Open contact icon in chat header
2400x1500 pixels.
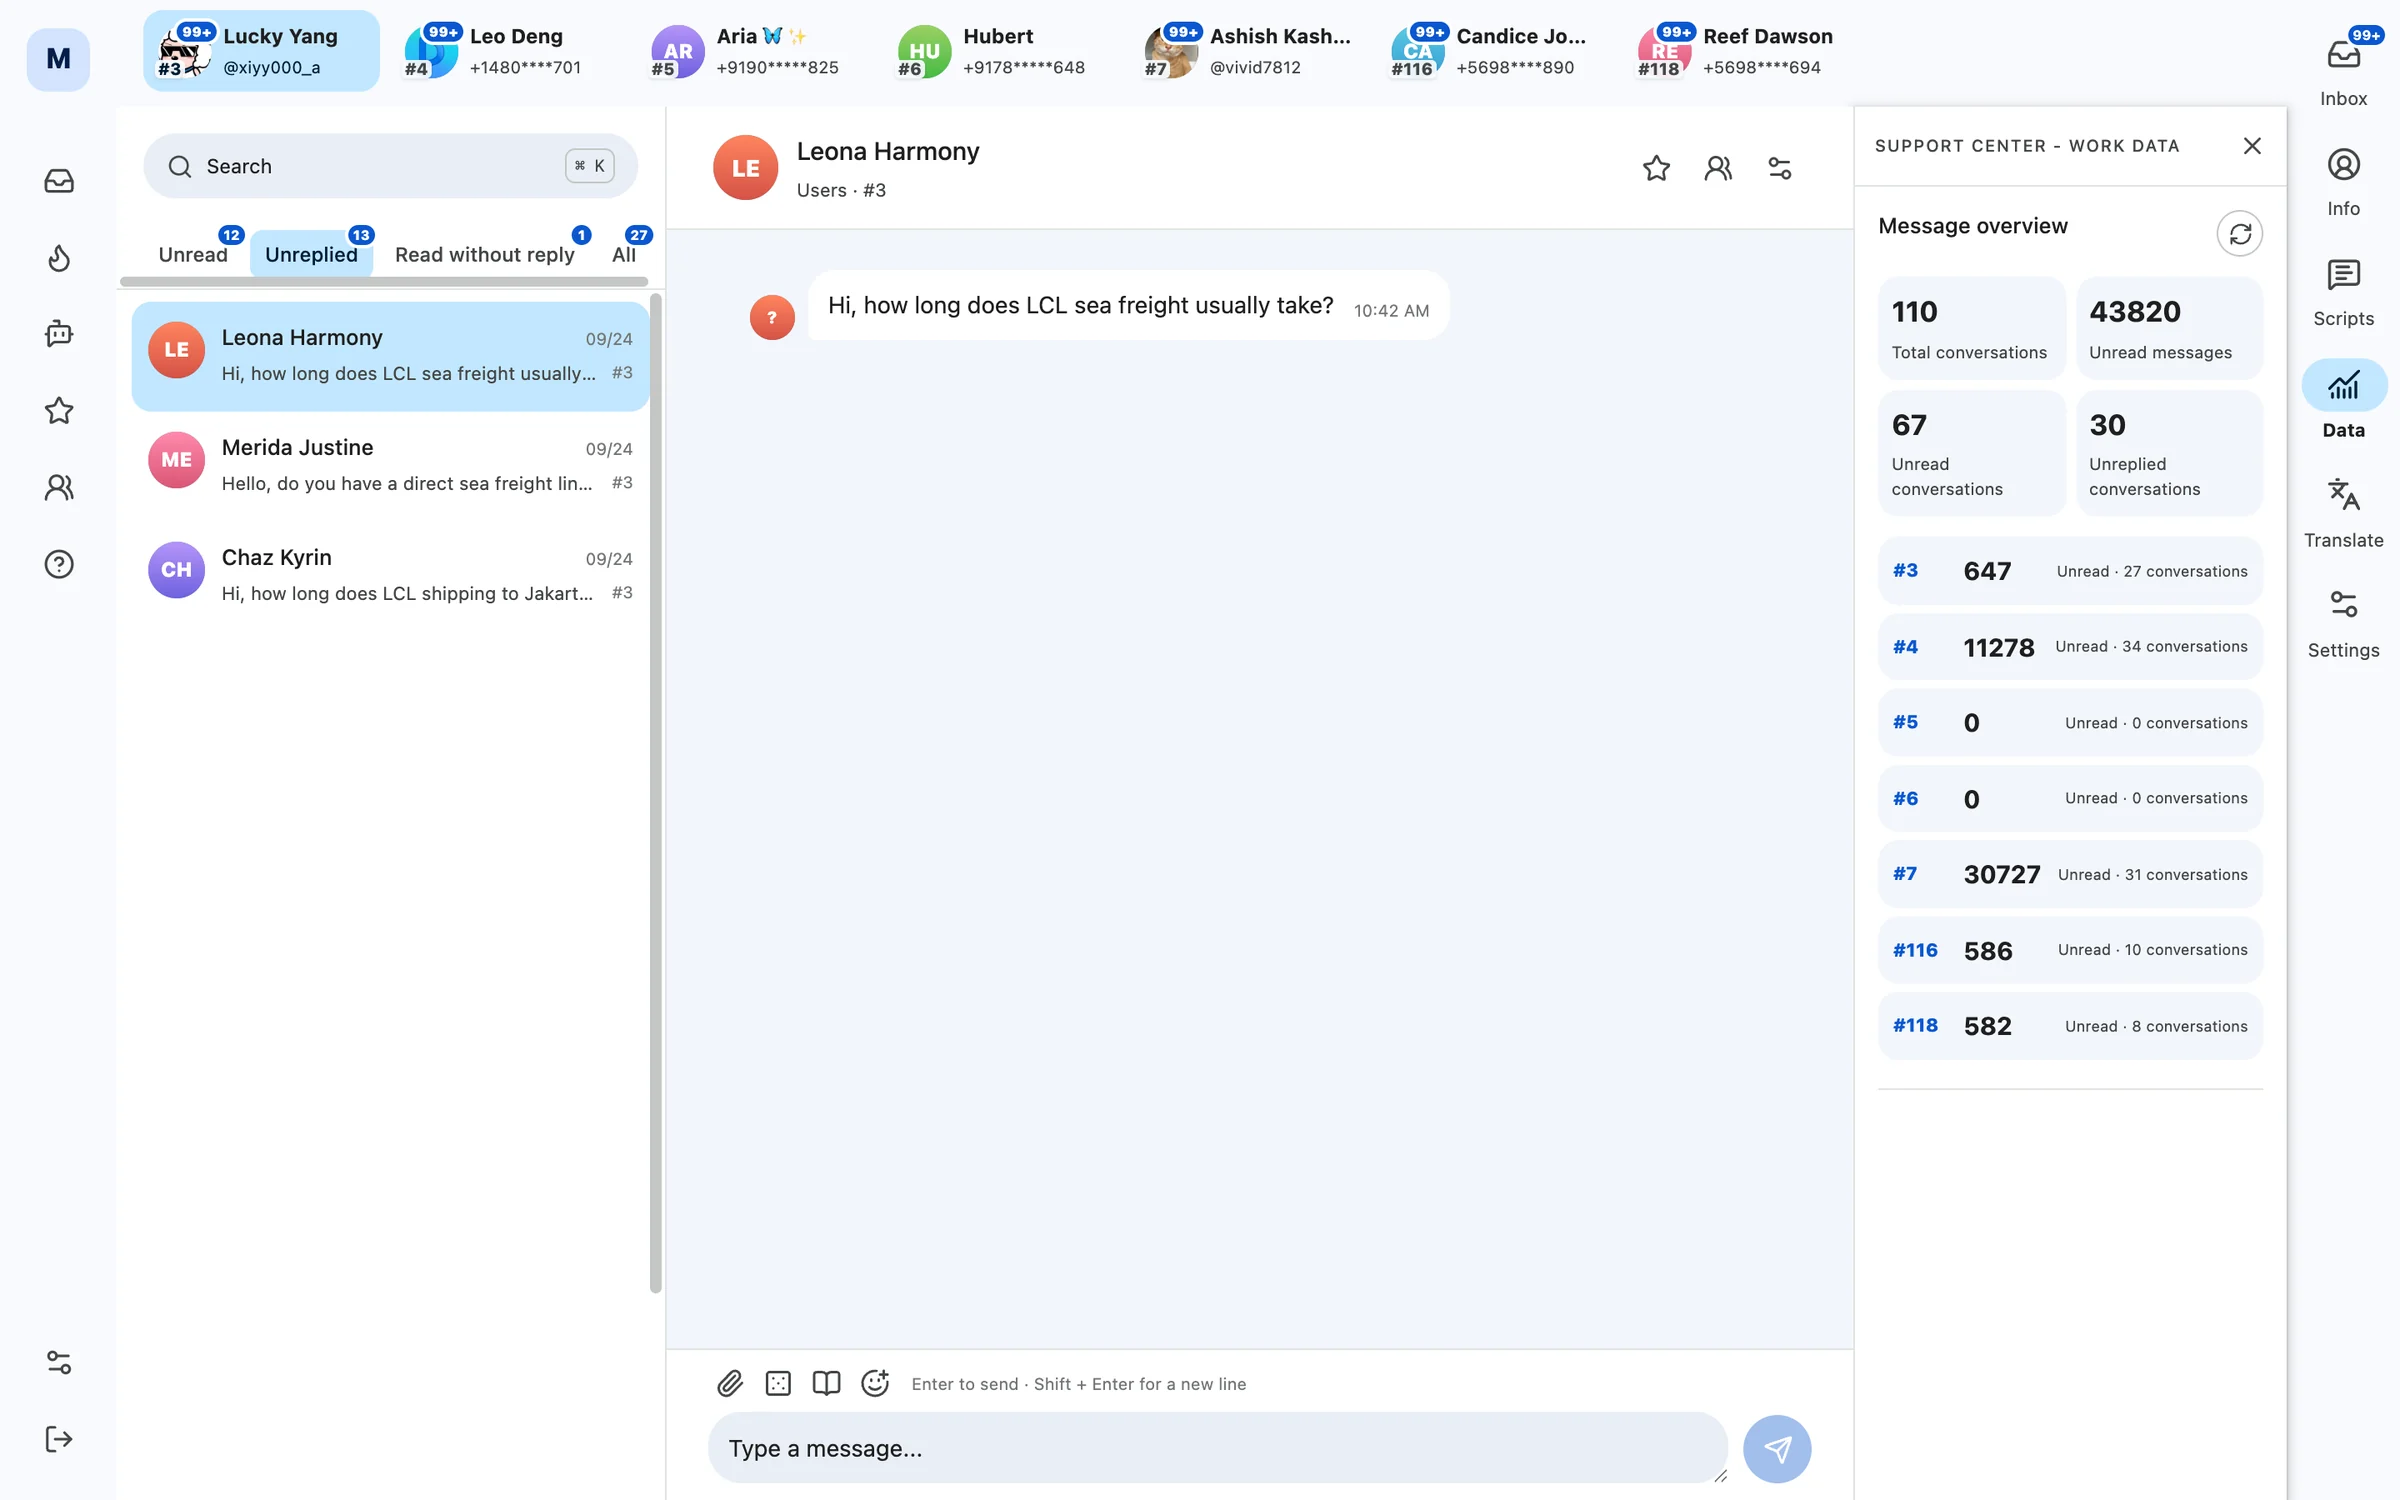point(1718,168)
